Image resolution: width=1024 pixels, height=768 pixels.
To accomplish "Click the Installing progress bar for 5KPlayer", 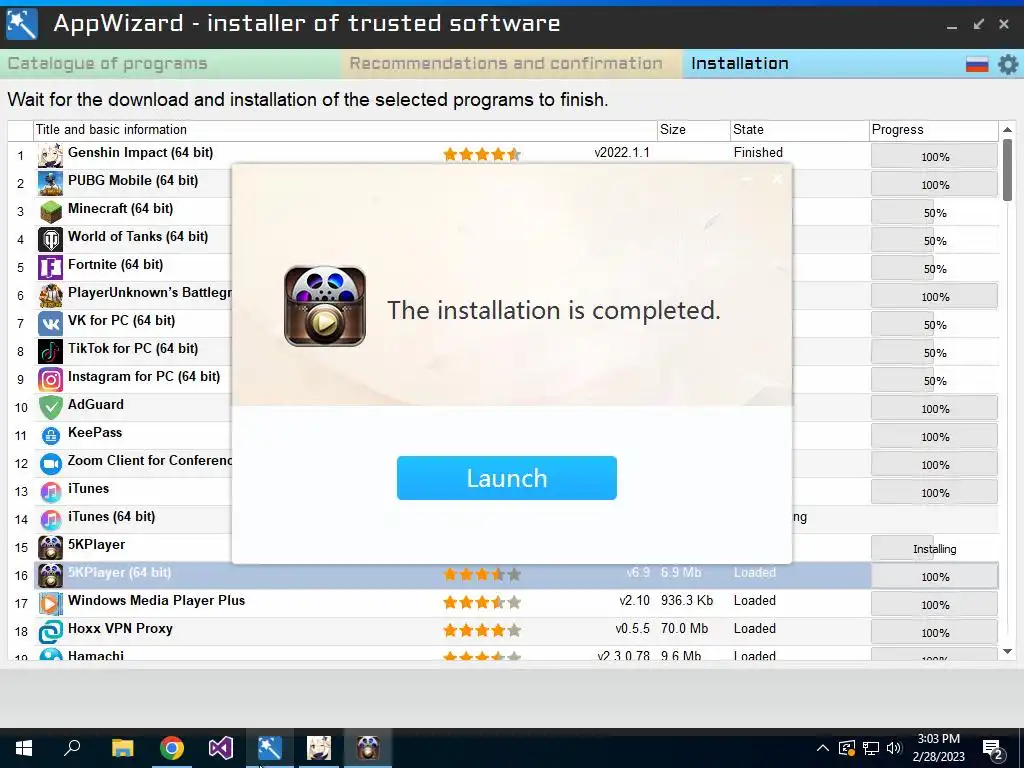I will click(935, 549).
